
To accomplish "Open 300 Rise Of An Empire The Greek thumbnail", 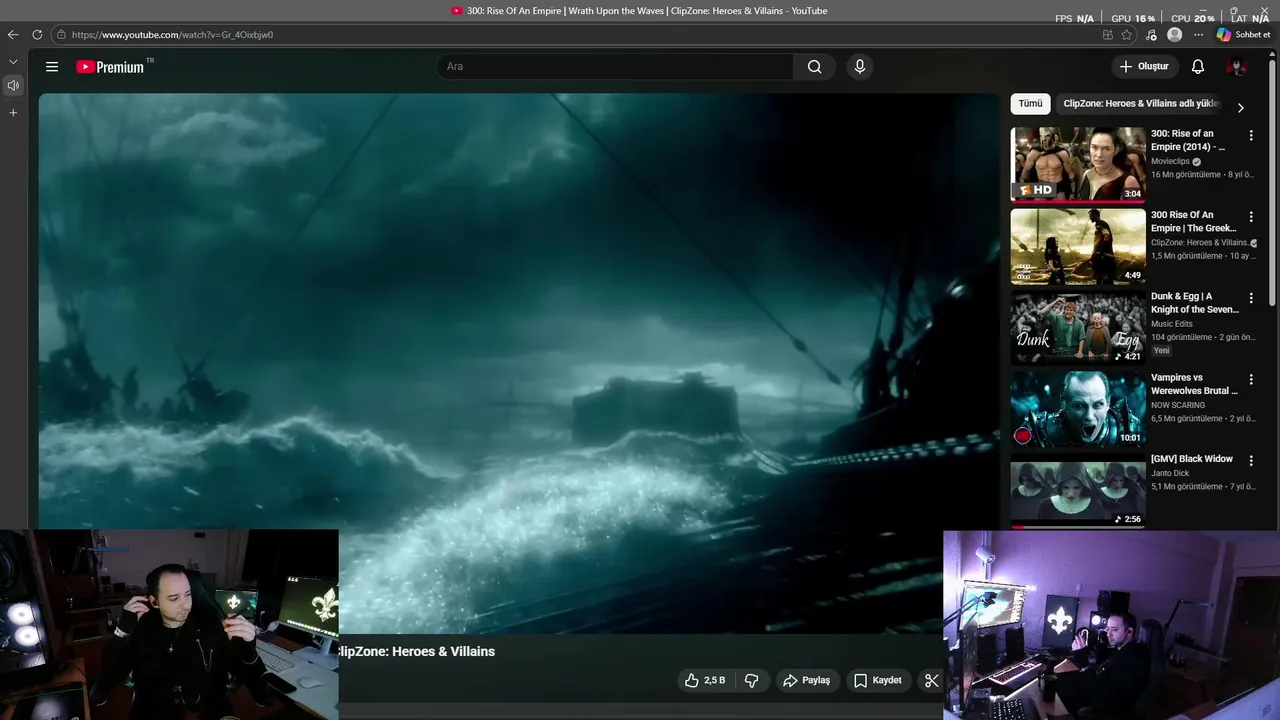I will pyautogui.click(x=1078, y=246).
